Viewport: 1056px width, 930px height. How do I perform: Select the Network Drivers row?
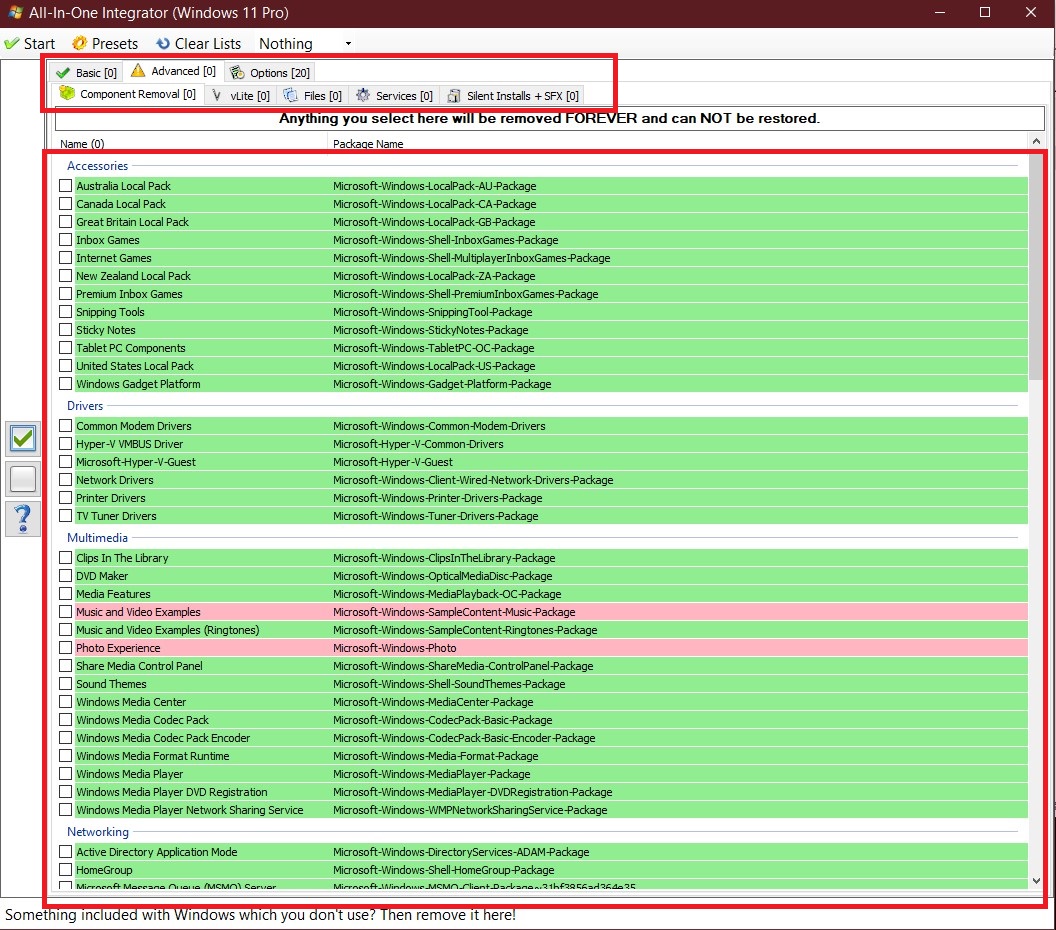coord(543,479)
